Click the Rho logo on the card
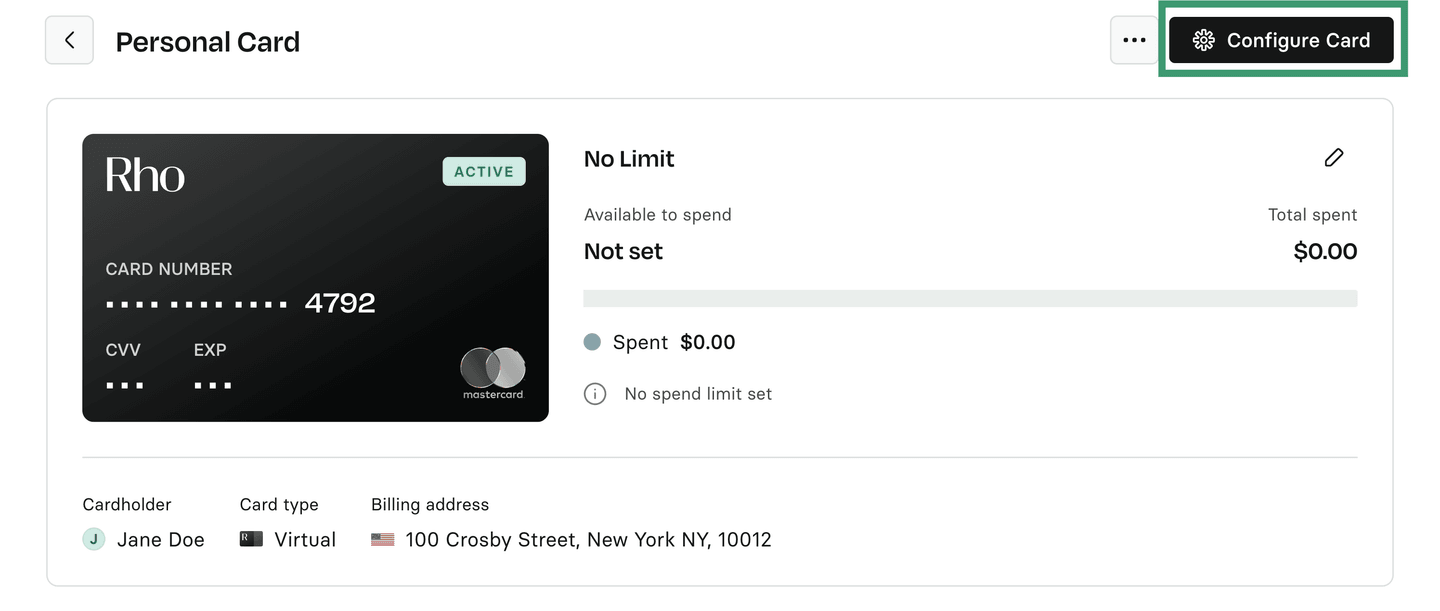This screenshot has width=1440, height=611. (x=145, y=175)
